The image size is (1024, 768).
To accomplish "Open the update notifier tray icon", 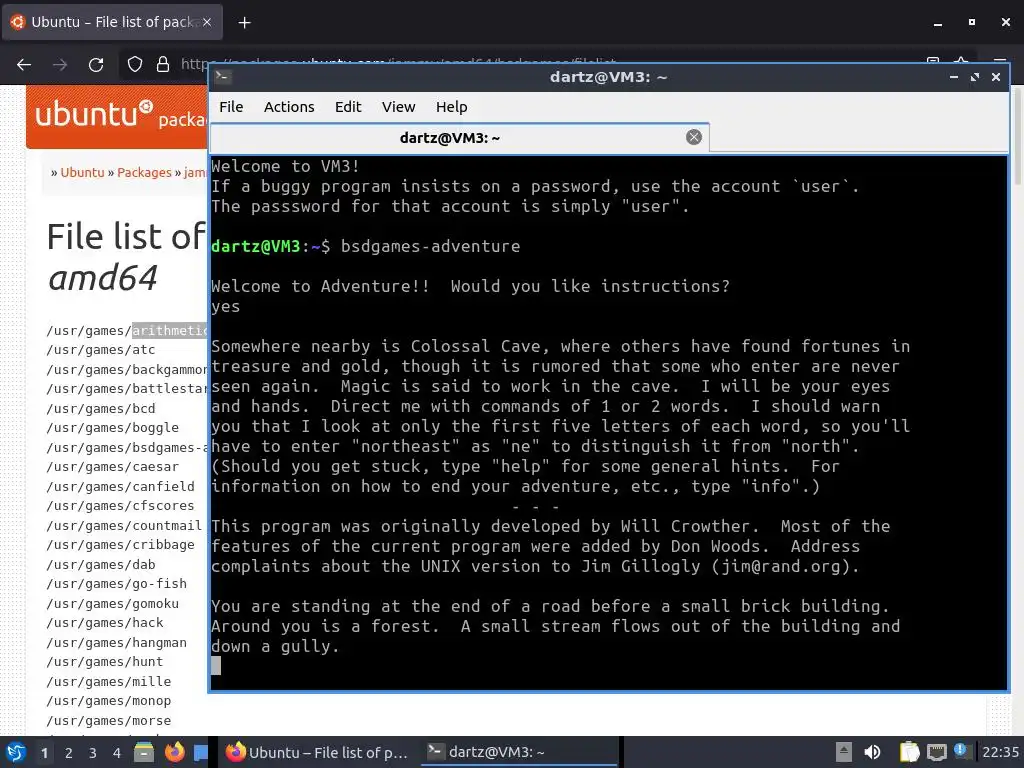I will click(x=960, y=750).
